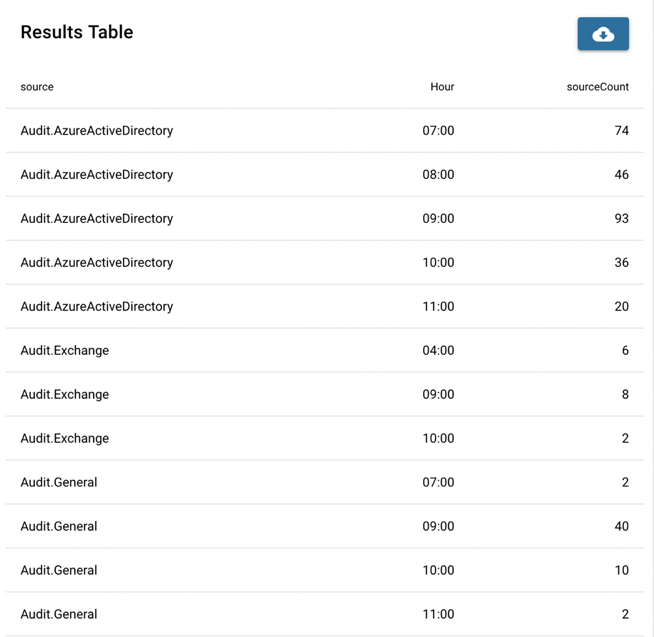Sort by the sourceCount column header
The width and height of the screenshot is (654, 637).
click(597, 87)
